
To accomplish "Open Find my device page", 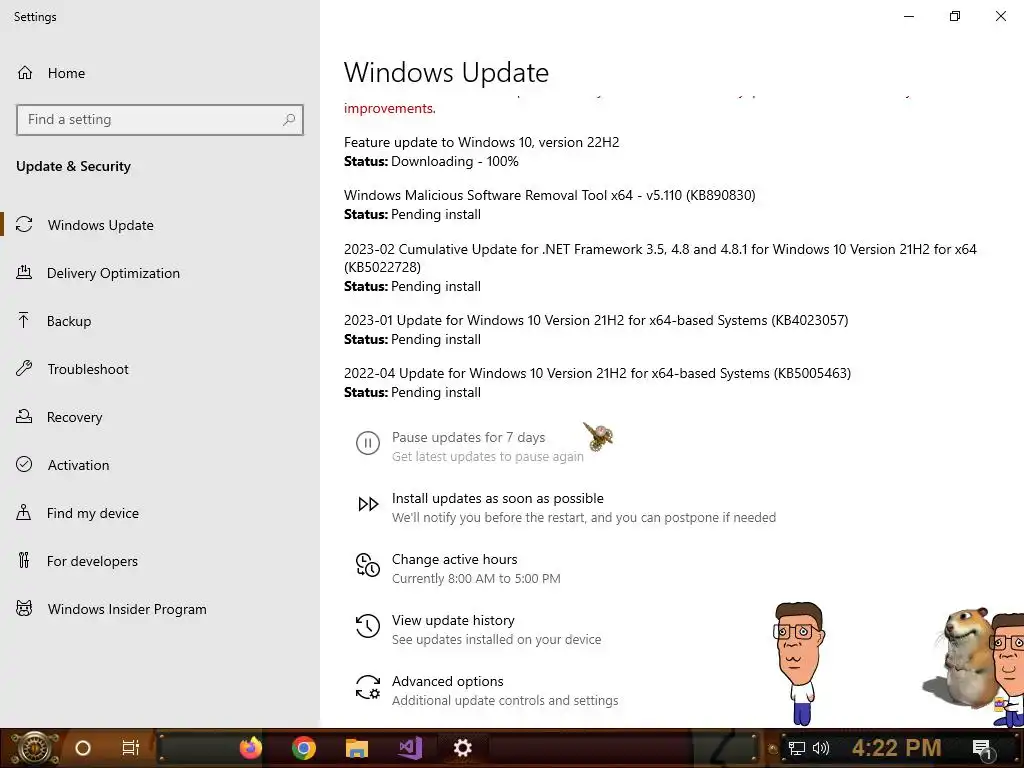I will coord(93,513).
